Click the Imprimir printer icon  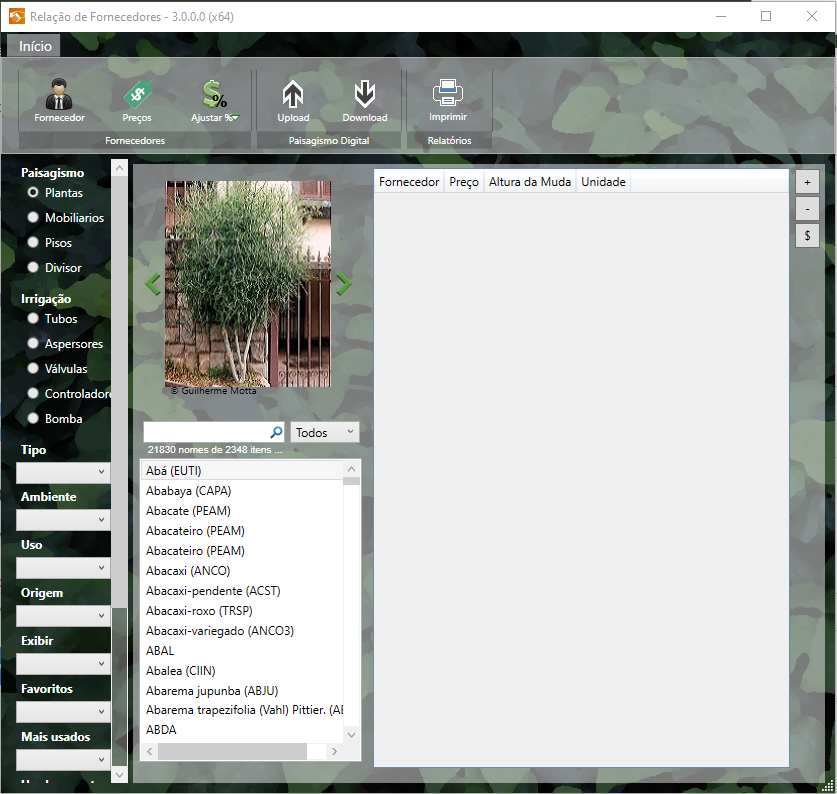[447, 94]
